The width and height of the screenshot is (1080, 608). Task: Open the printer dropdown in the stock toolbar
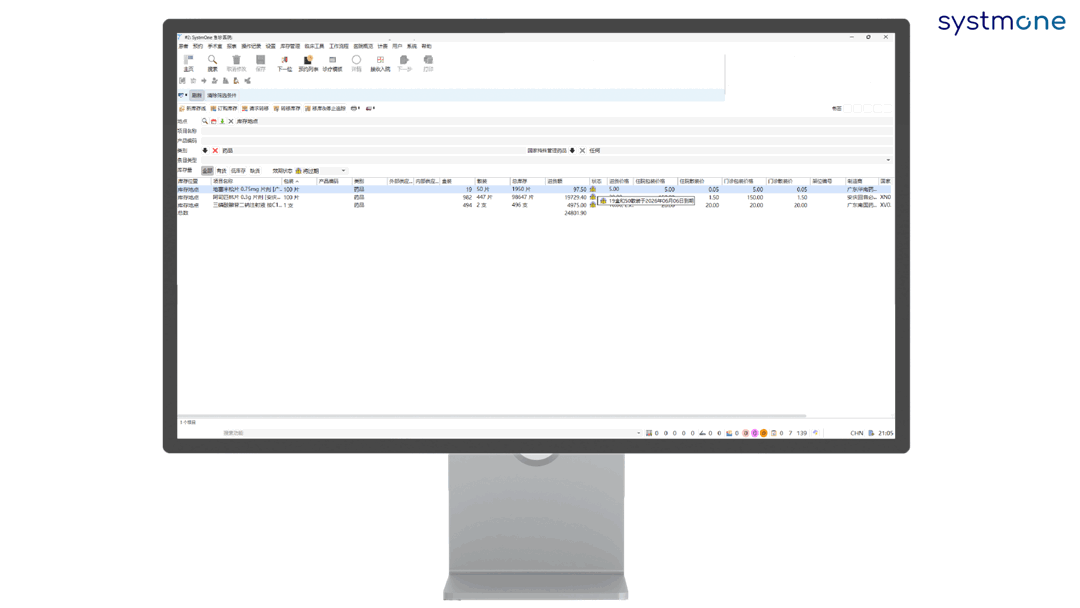coord(355,108)
